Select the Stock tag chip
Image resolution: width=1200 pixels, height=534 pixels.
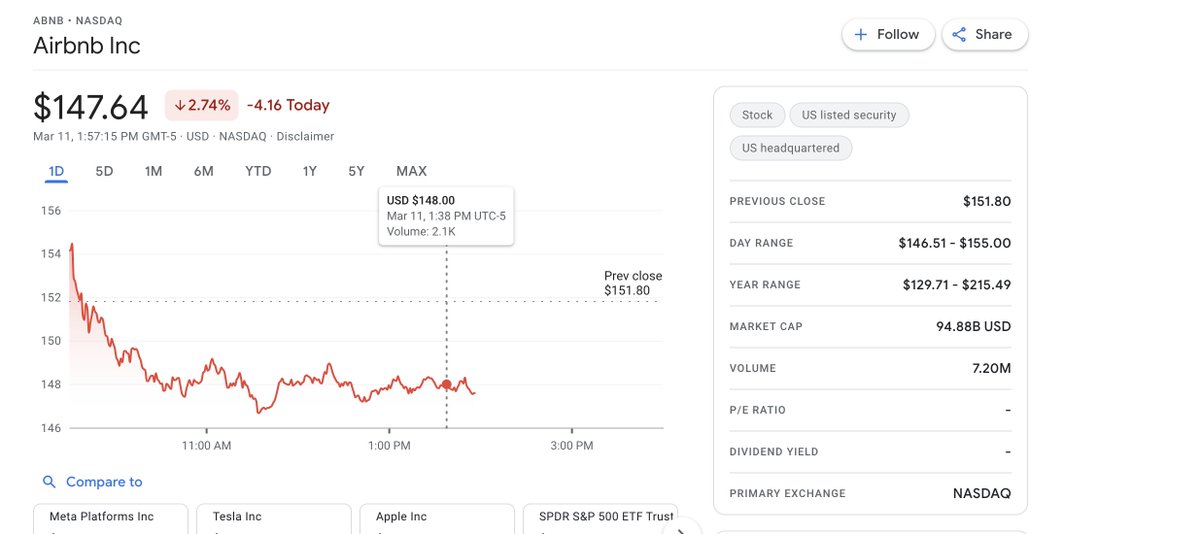(757, 115)
